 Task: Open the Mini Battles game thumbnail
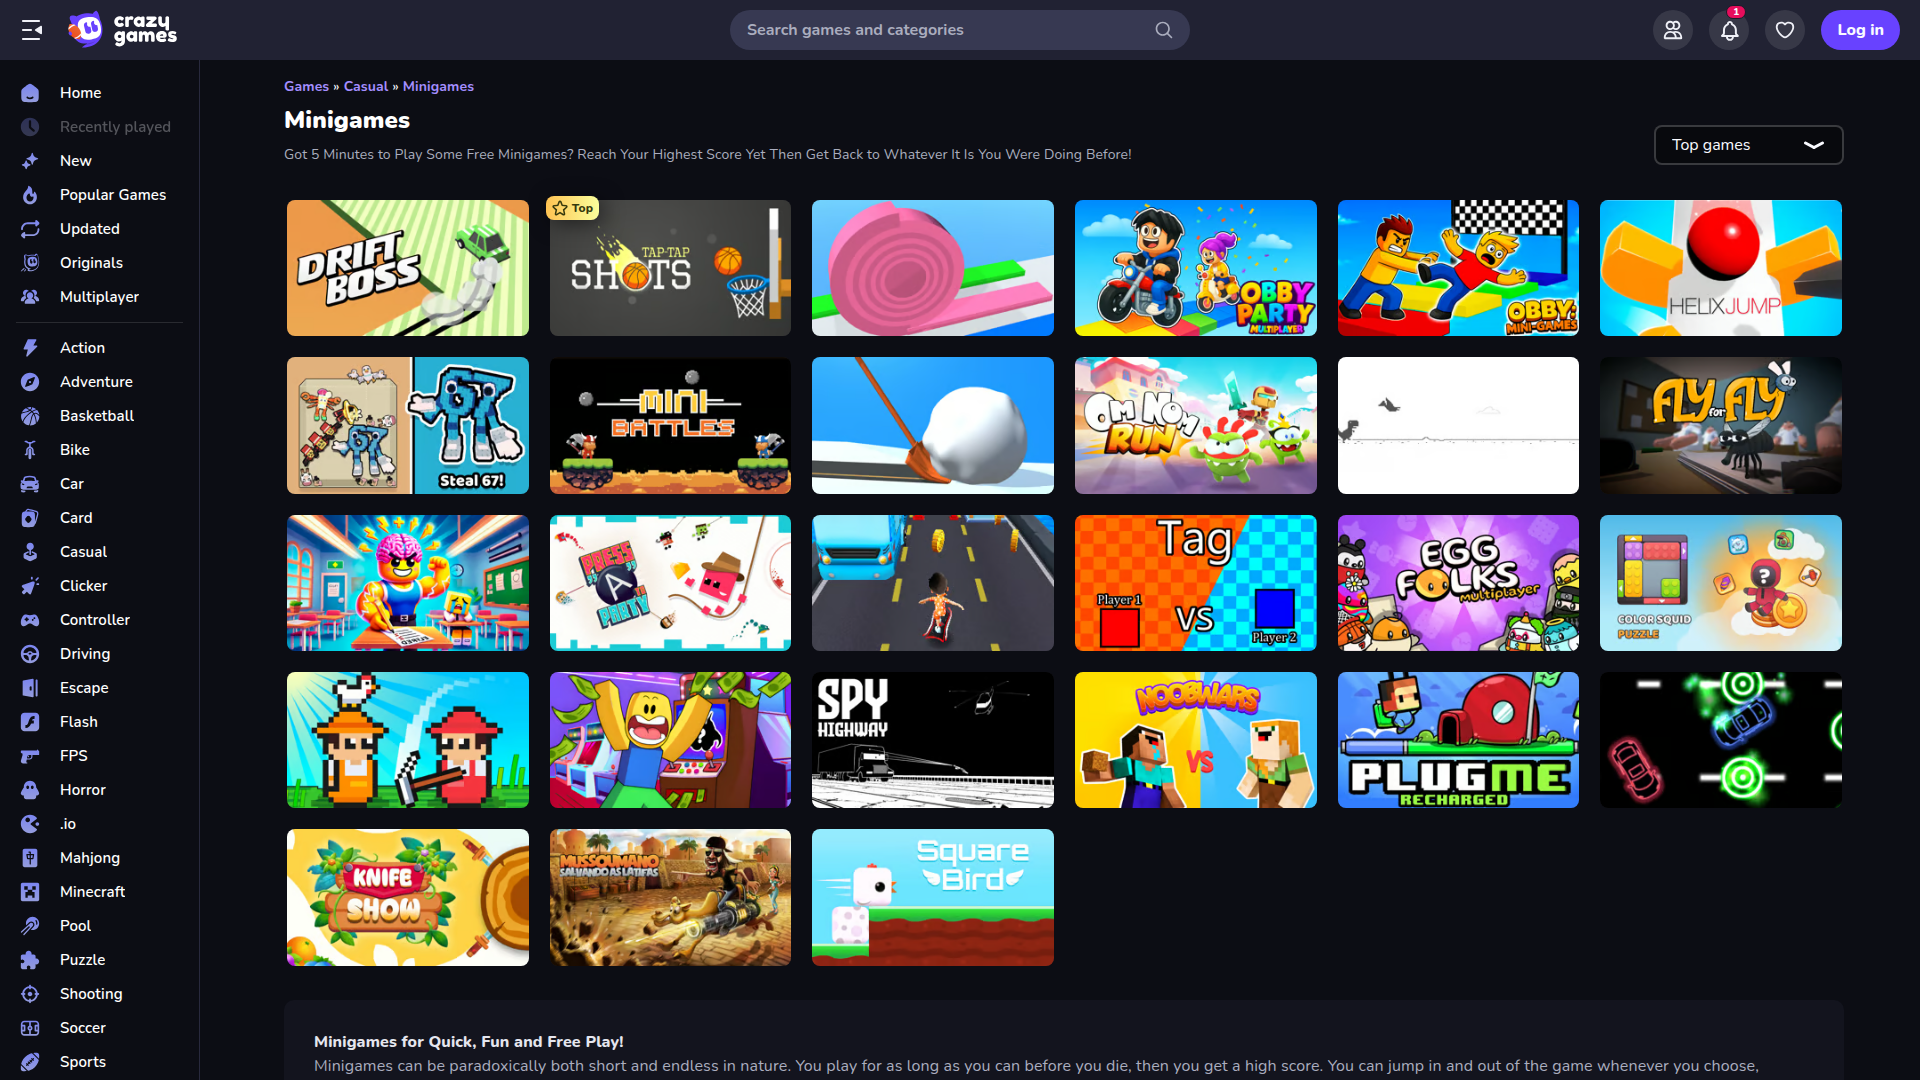point(670,425)
